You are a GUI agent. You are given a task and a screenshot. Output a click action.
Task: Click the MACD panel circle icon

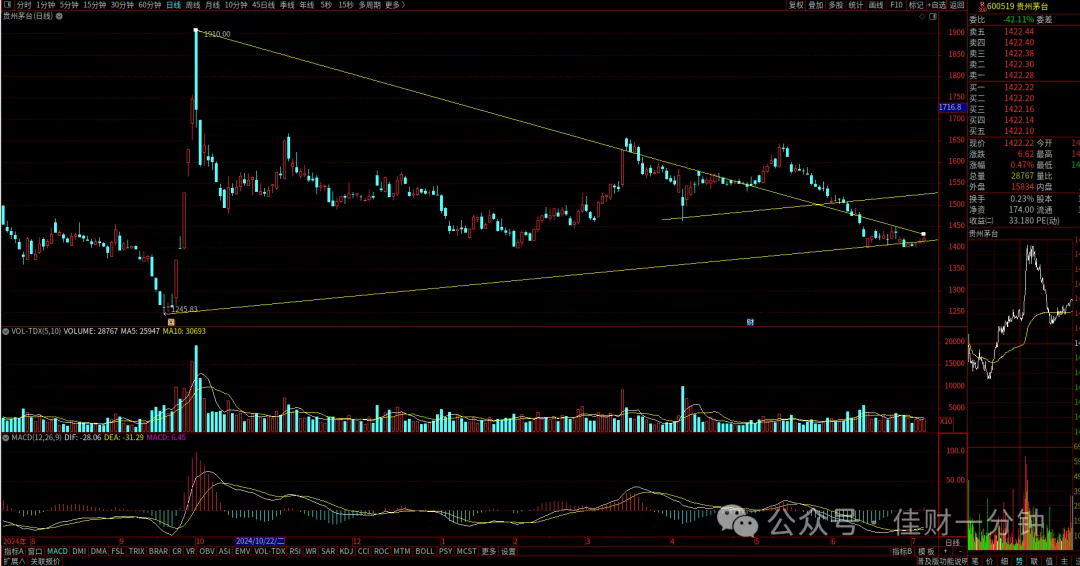(x=6, y=437)
